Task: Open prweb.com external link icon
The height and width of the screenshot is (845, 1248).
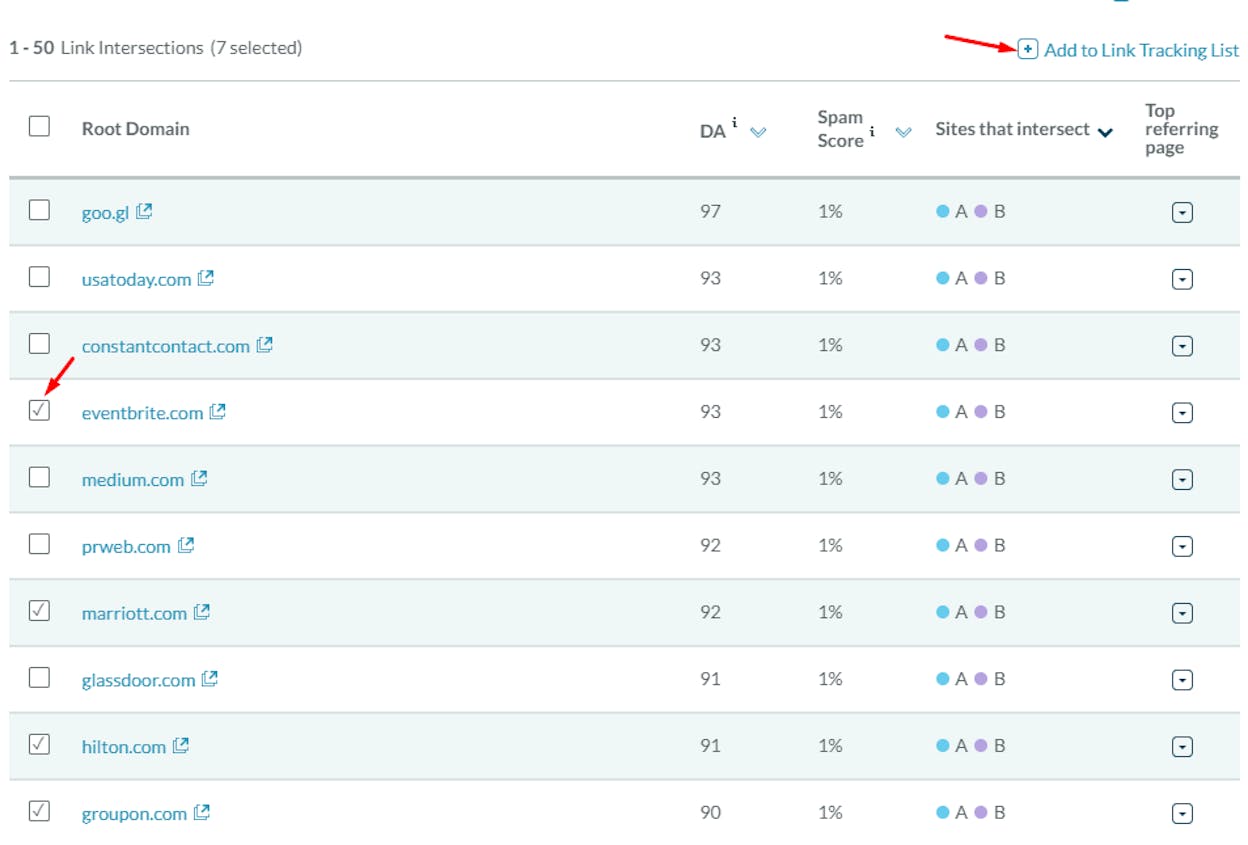Action: 186,545
